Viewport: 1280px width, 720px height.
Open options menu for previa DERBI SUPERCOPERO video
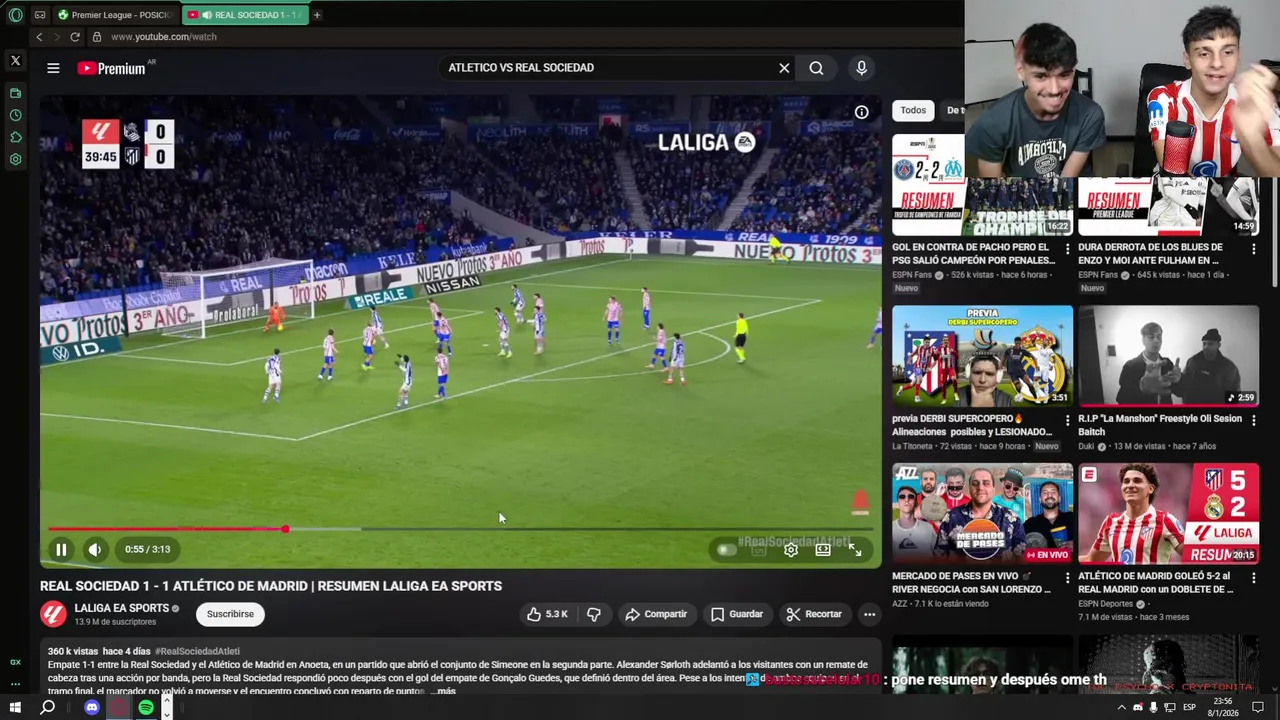pos(1068,420)
